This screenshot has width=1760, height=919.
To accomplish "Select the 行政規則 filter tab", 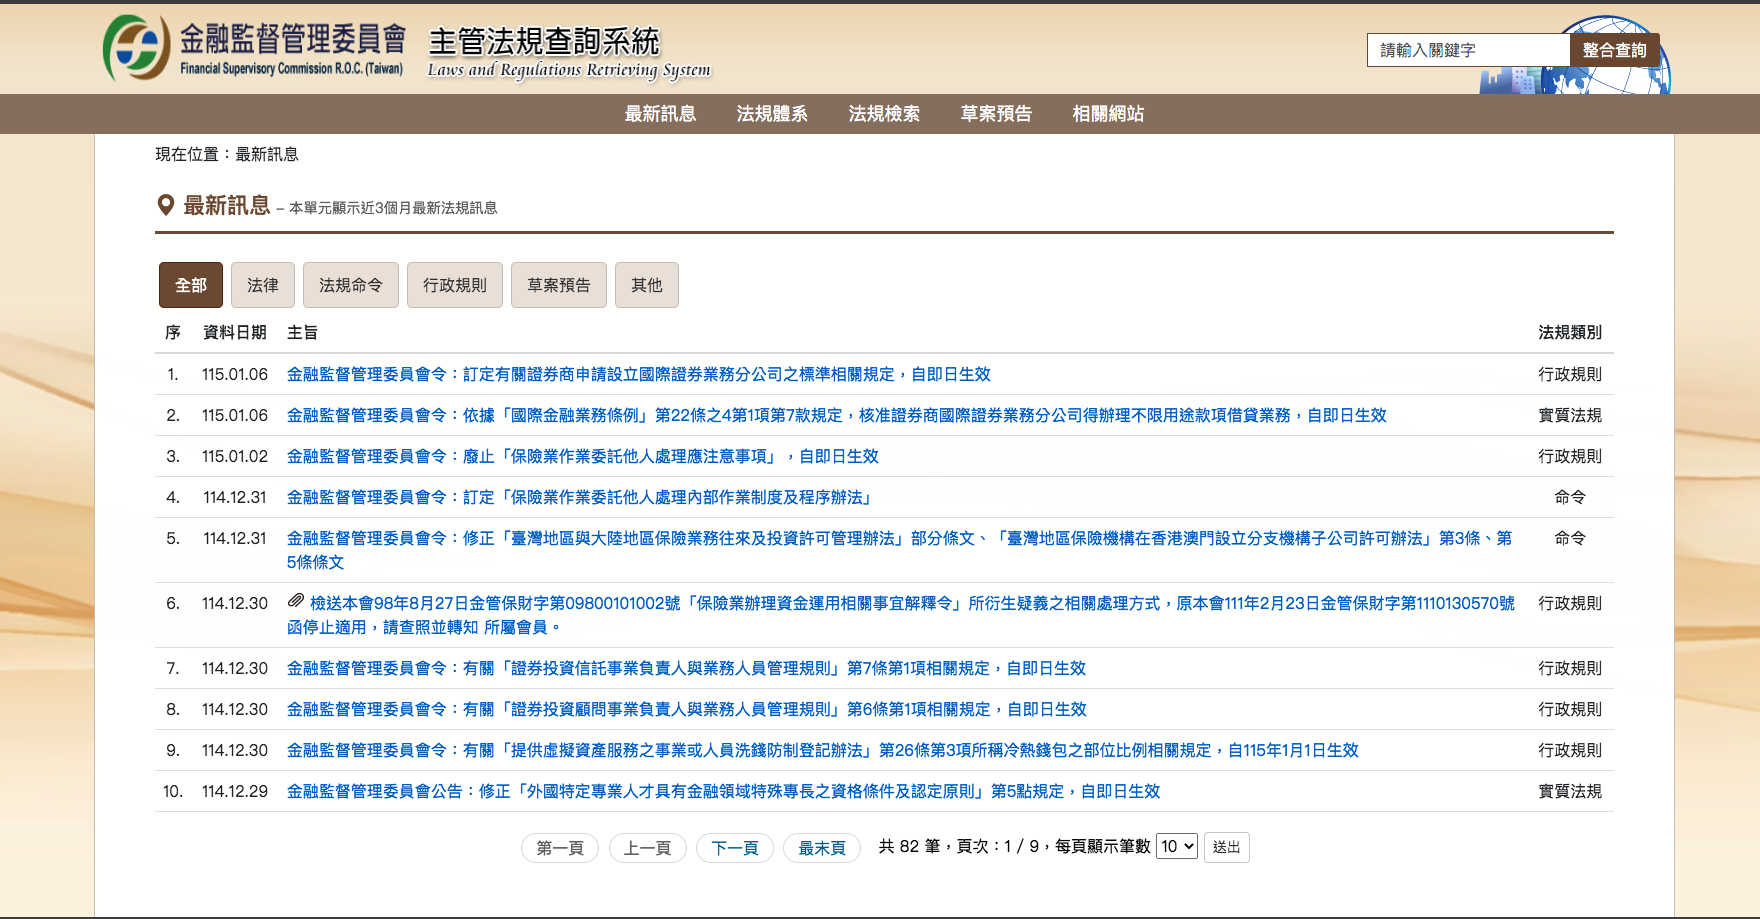I will [x=455, y=285].
